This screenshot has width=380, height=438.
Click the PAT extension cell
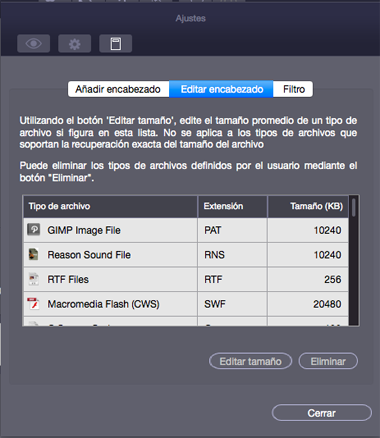[x=233, y=230]
